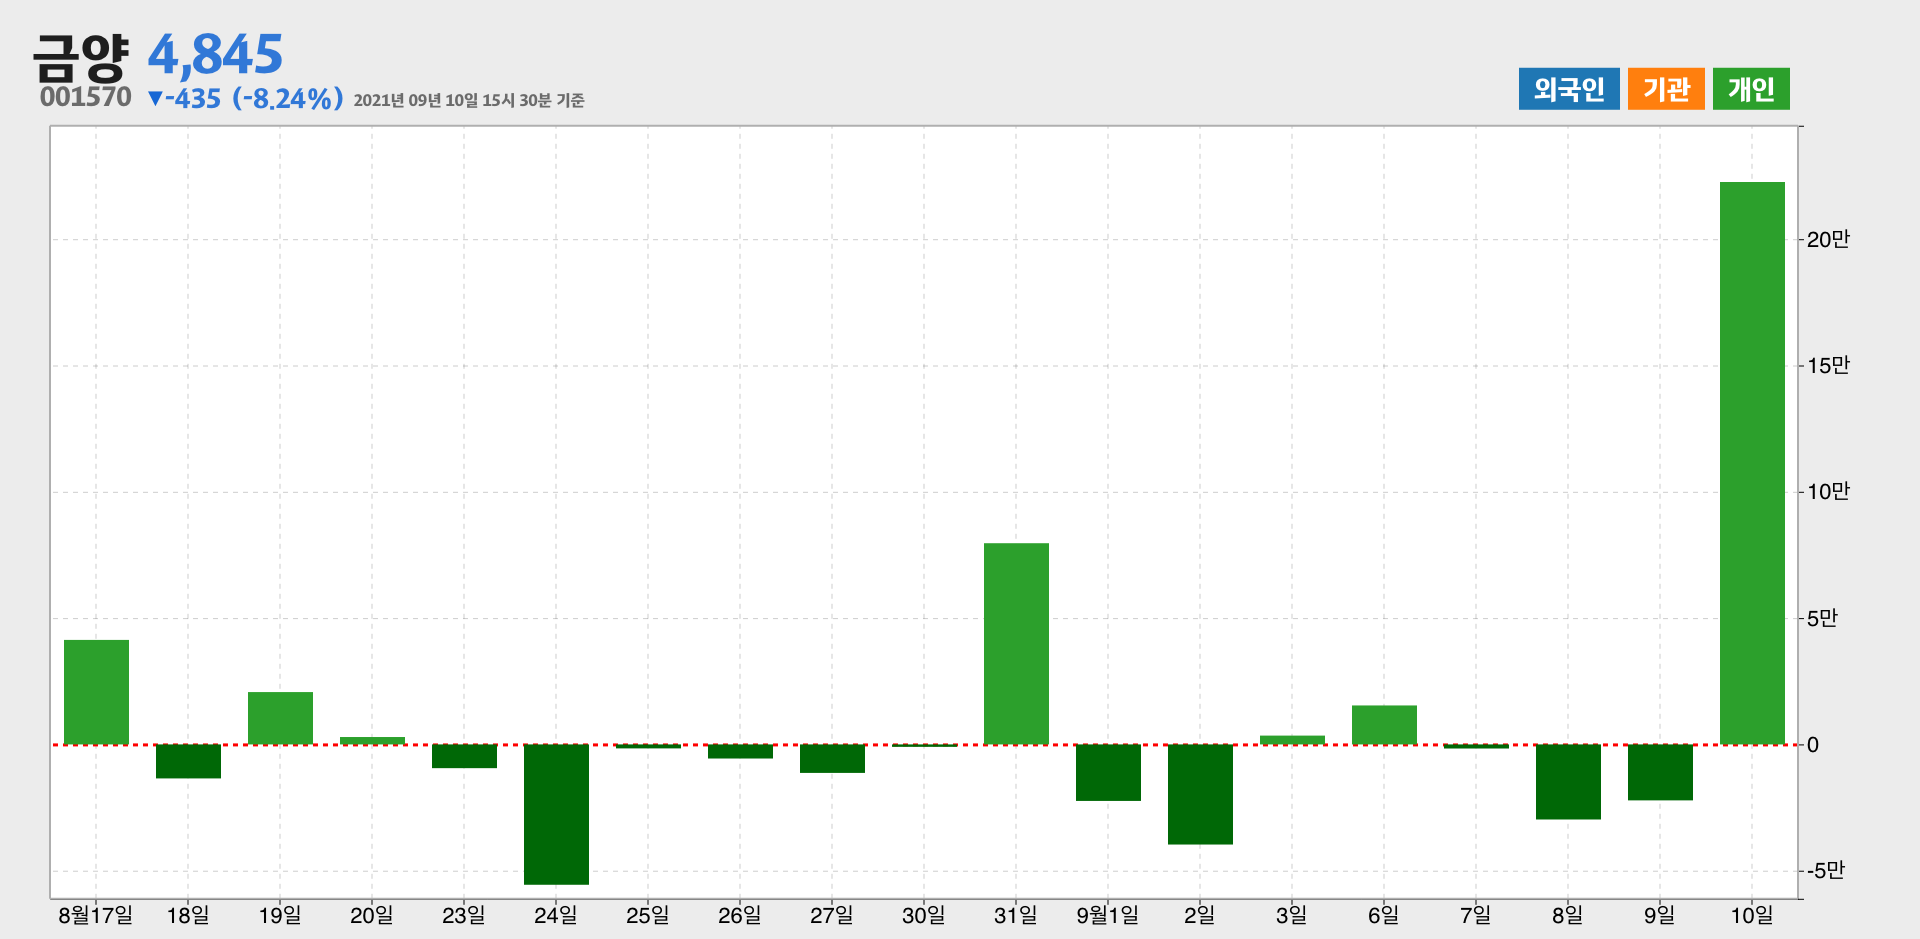Image resolution: width=1920 pixels, height=939 pixels.
Task: Select the 23일 negative bar
Action: [464, 756]
